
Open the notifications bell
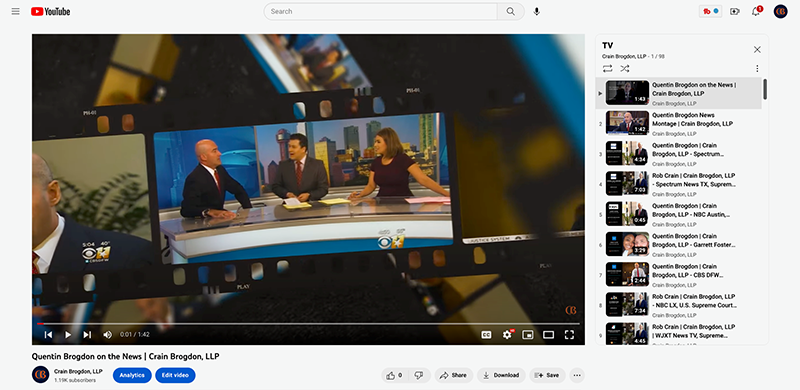point(756,11)
